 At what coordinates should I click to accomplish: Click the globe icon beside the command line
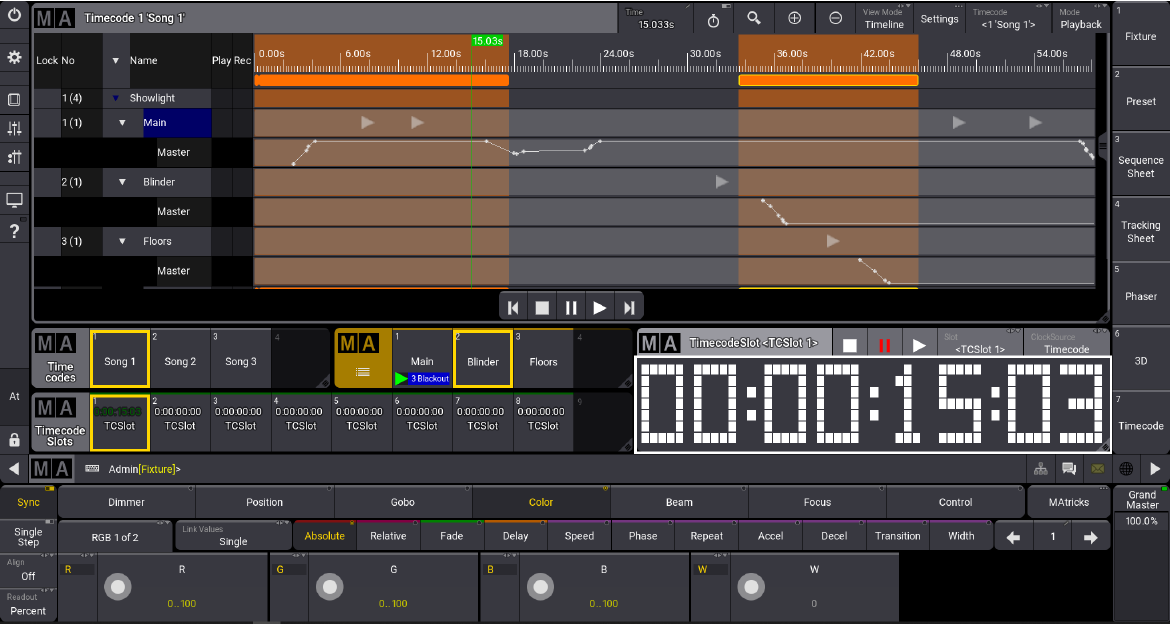[x=1126, y=469]
